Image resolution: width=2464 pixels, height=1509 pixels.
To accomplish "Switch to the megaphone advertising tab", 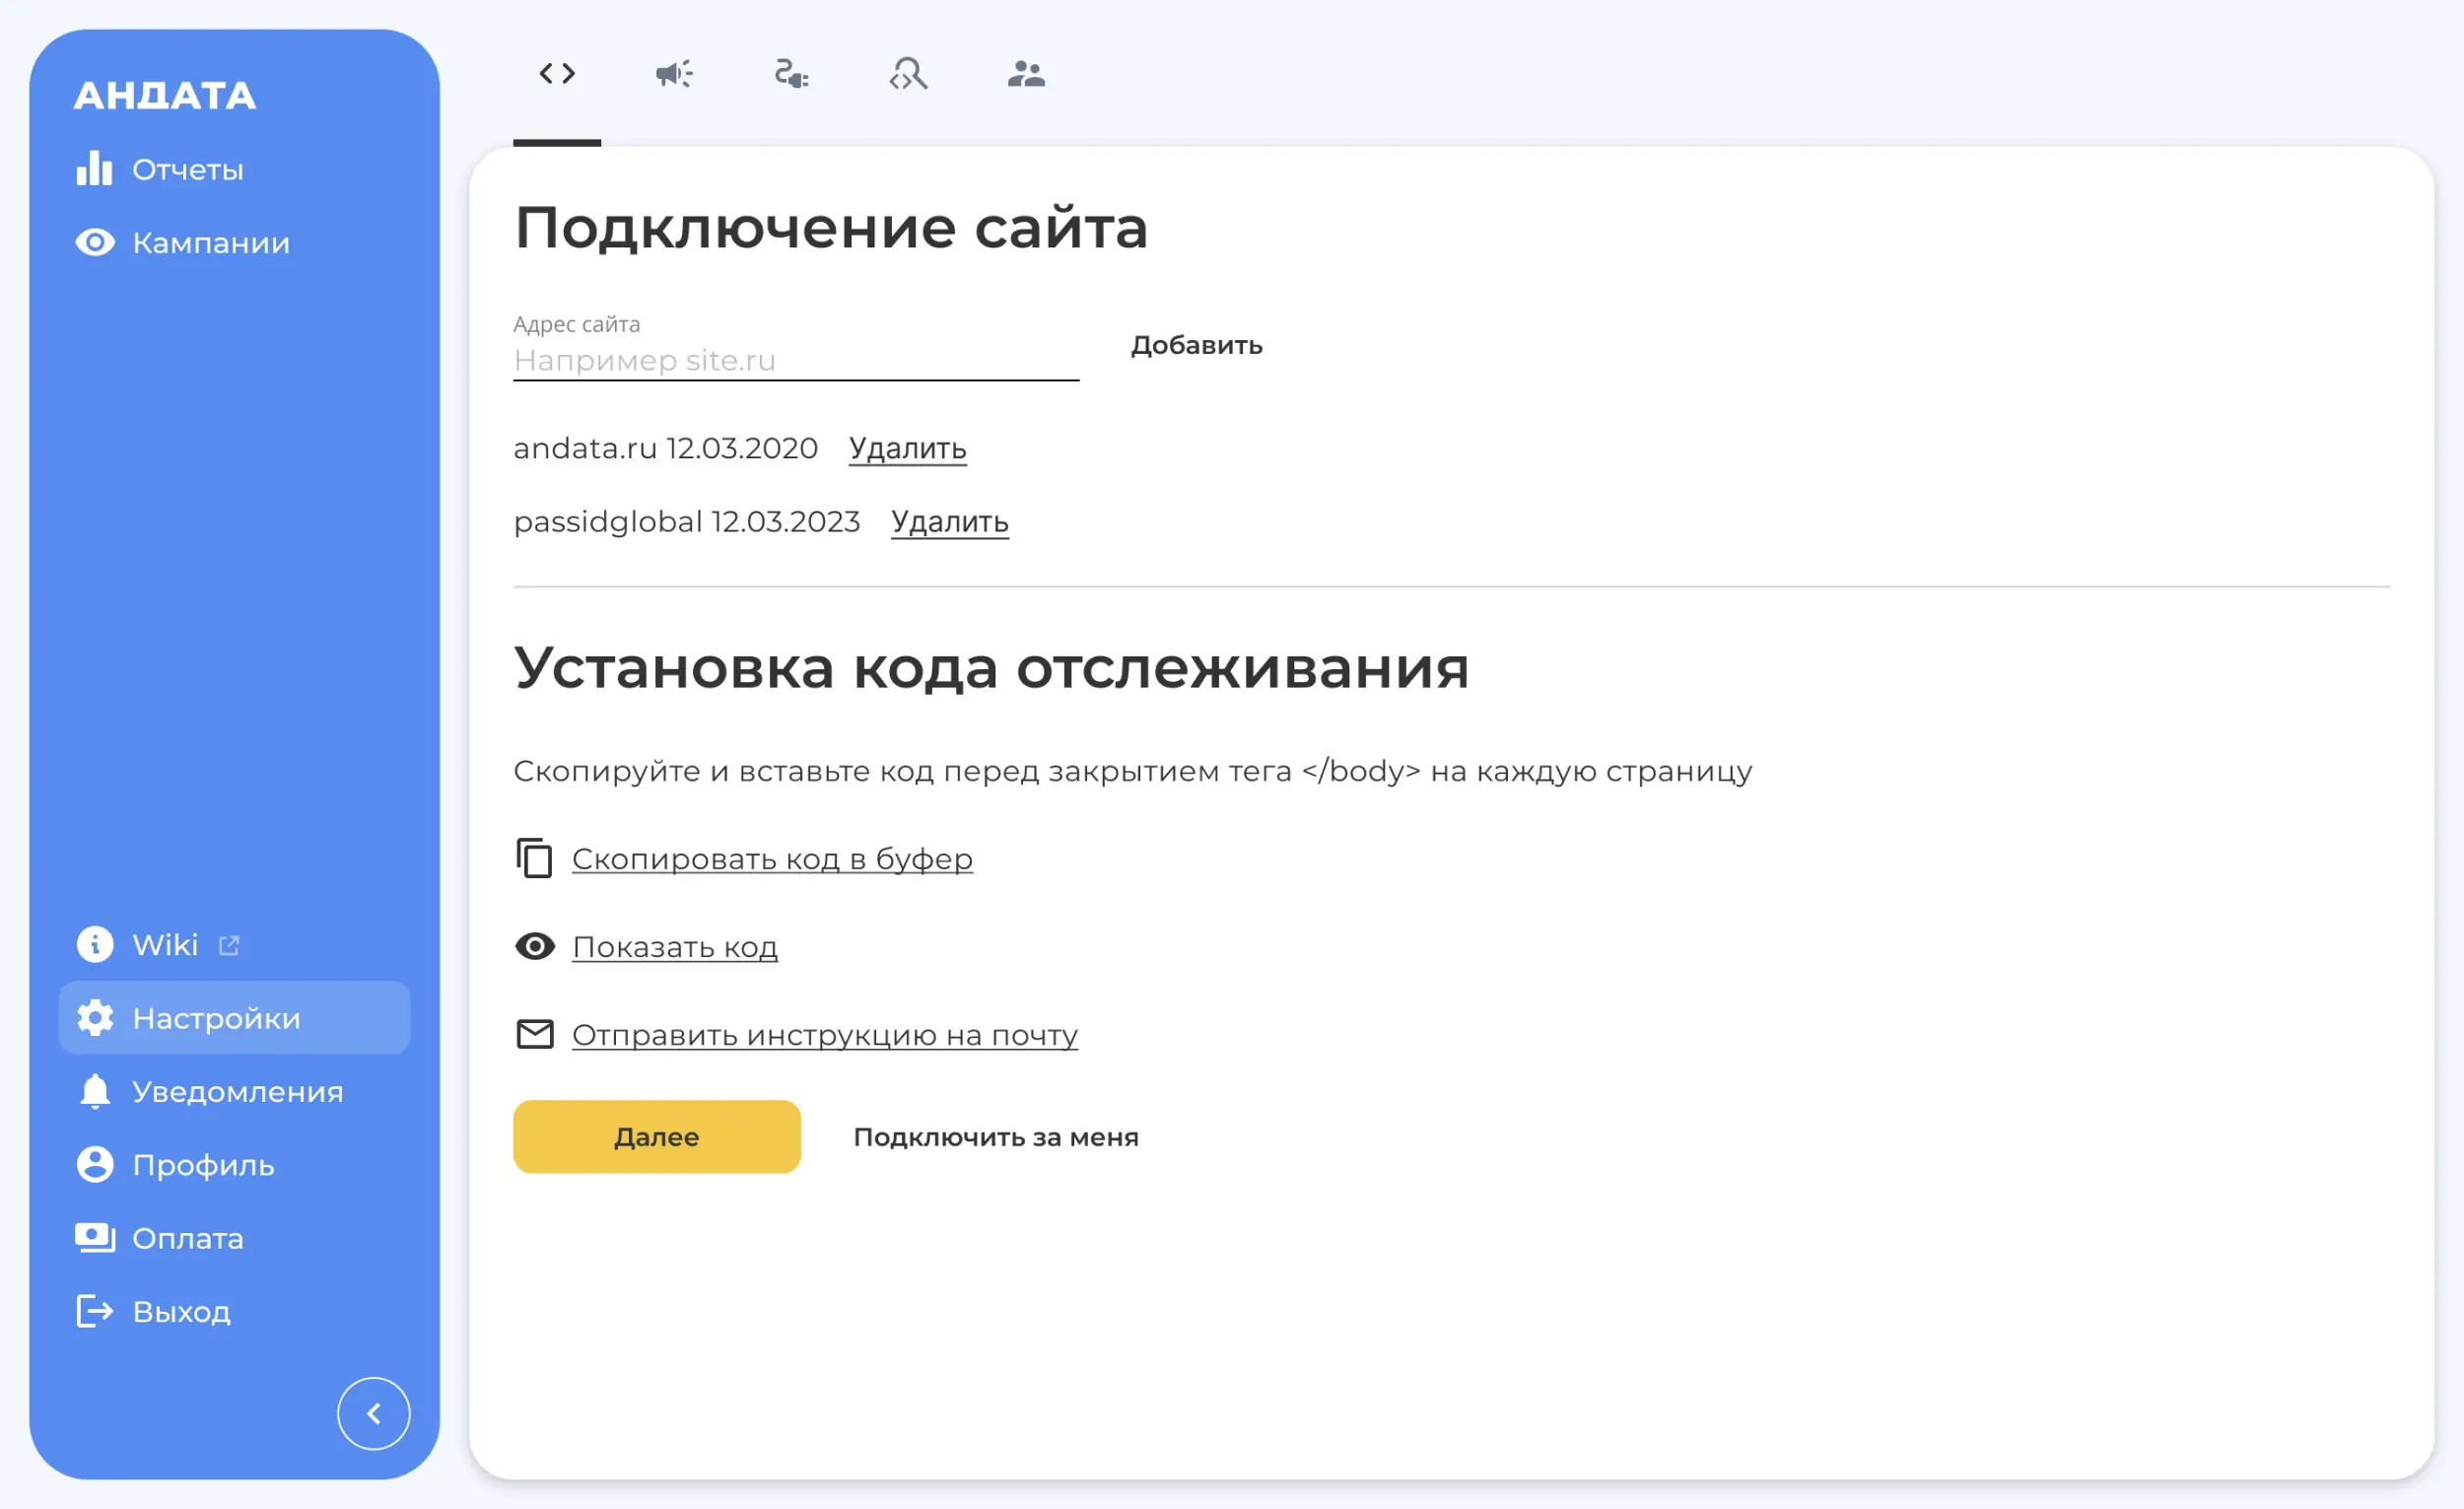I will point(674,74).
